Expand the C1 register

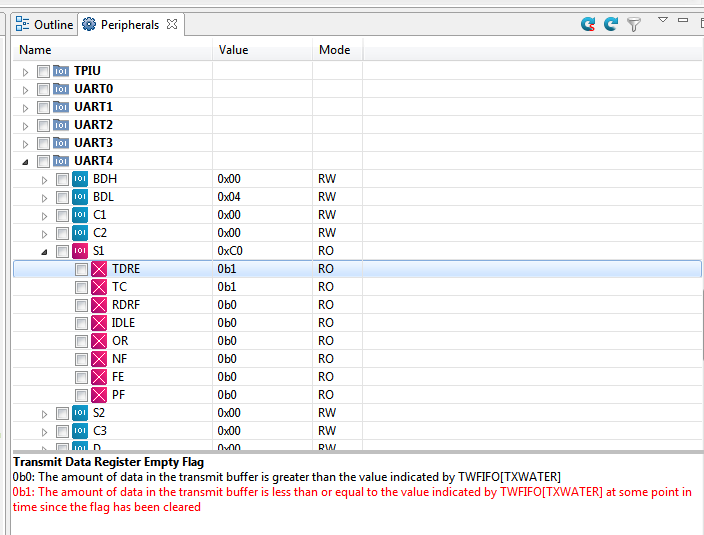point(44,215)
